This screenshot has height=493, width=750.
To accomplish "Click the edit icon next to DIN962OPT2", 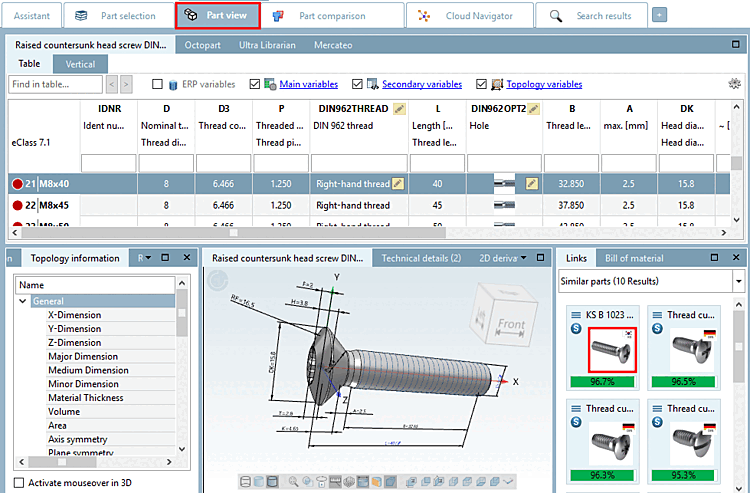I will [x=533, y=108].
